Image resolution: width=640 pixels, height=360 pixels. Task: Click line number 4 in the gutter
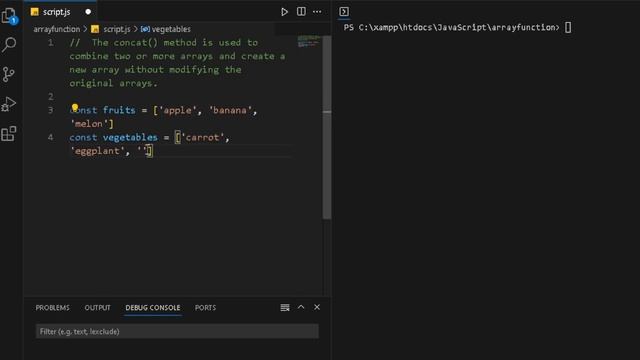coord(50,138)
